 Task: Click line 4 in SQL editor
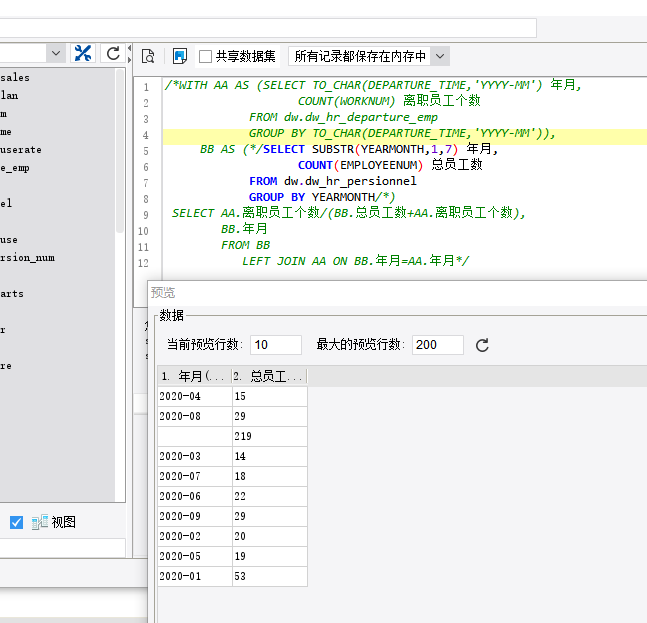pyautogui.click(x=400, y=133)
